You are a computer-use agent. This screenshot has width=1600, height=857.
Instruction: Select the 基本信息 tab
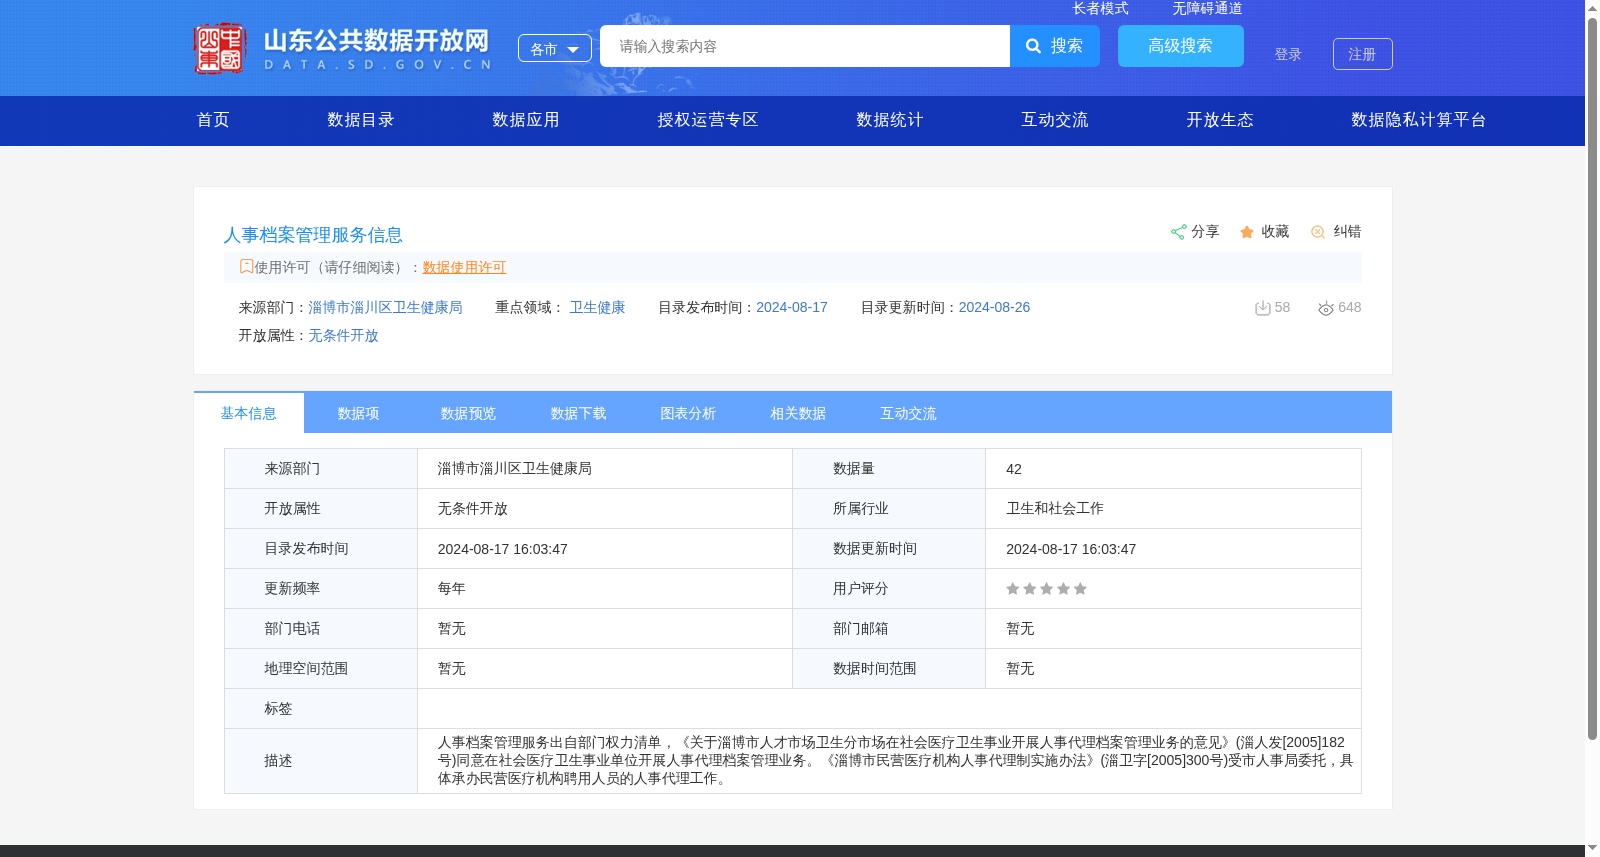coord(249,413)
